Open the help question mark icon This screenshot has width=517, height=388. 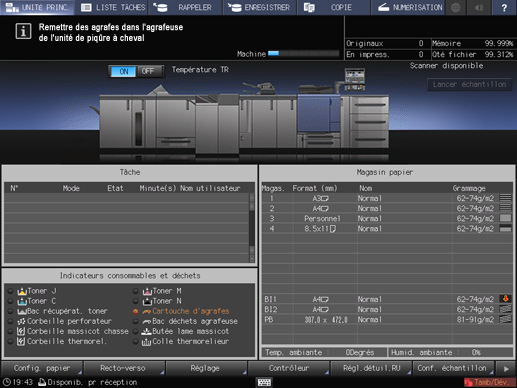coord(504,7)
